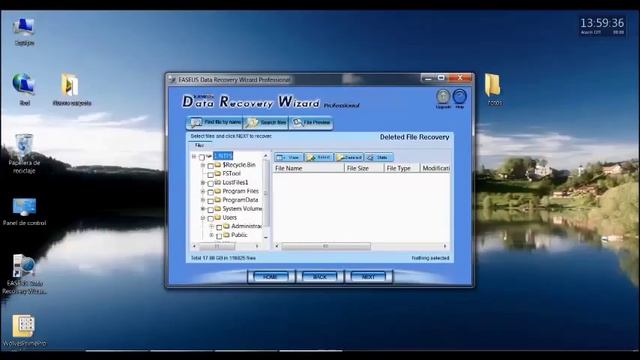Click the View button above file list
Screen dimensions: 640x360
(289, 157)
